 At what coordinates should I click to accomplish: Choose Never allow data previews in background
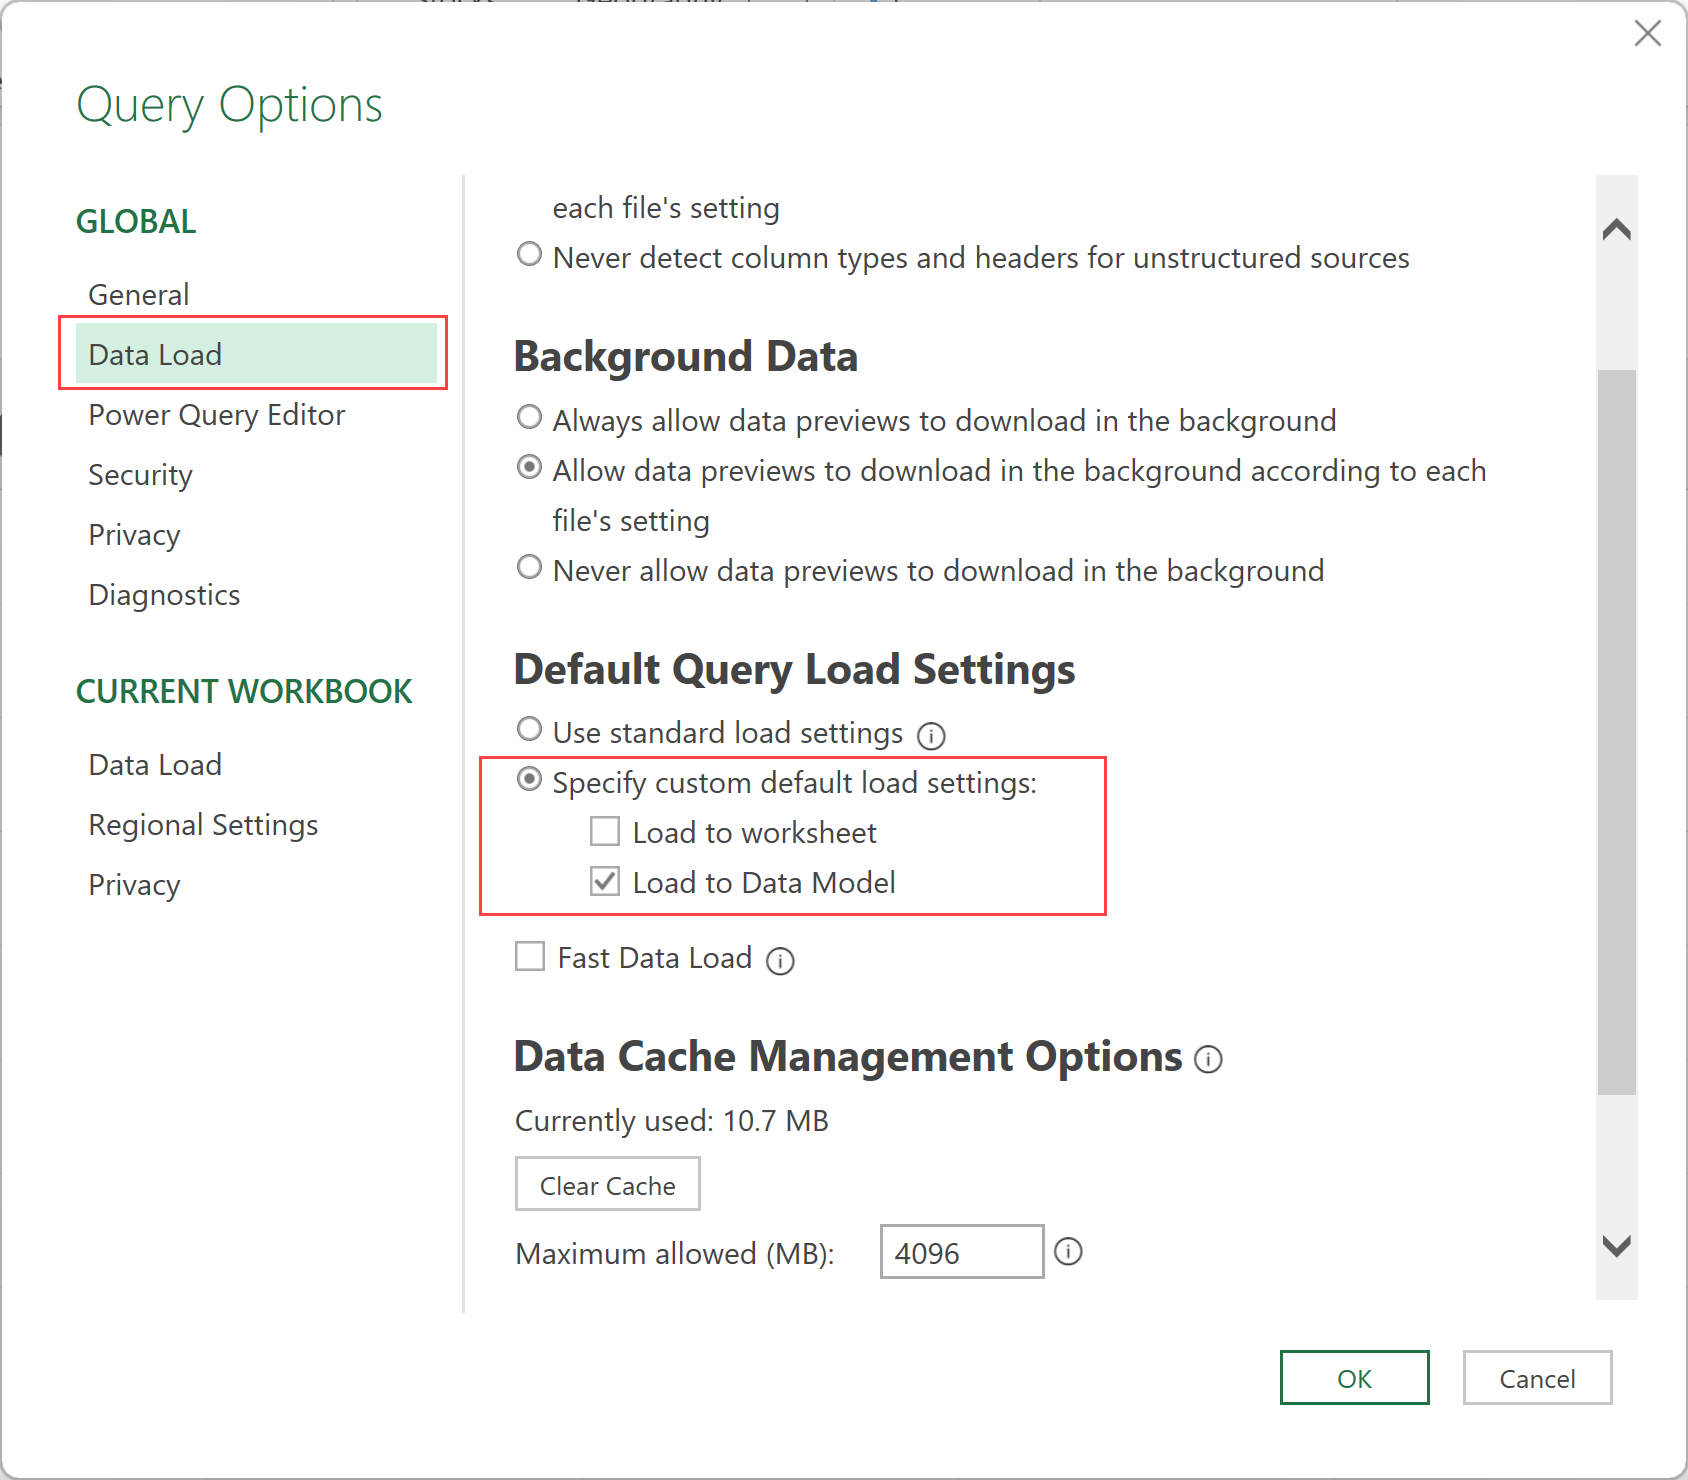point(530,568)
